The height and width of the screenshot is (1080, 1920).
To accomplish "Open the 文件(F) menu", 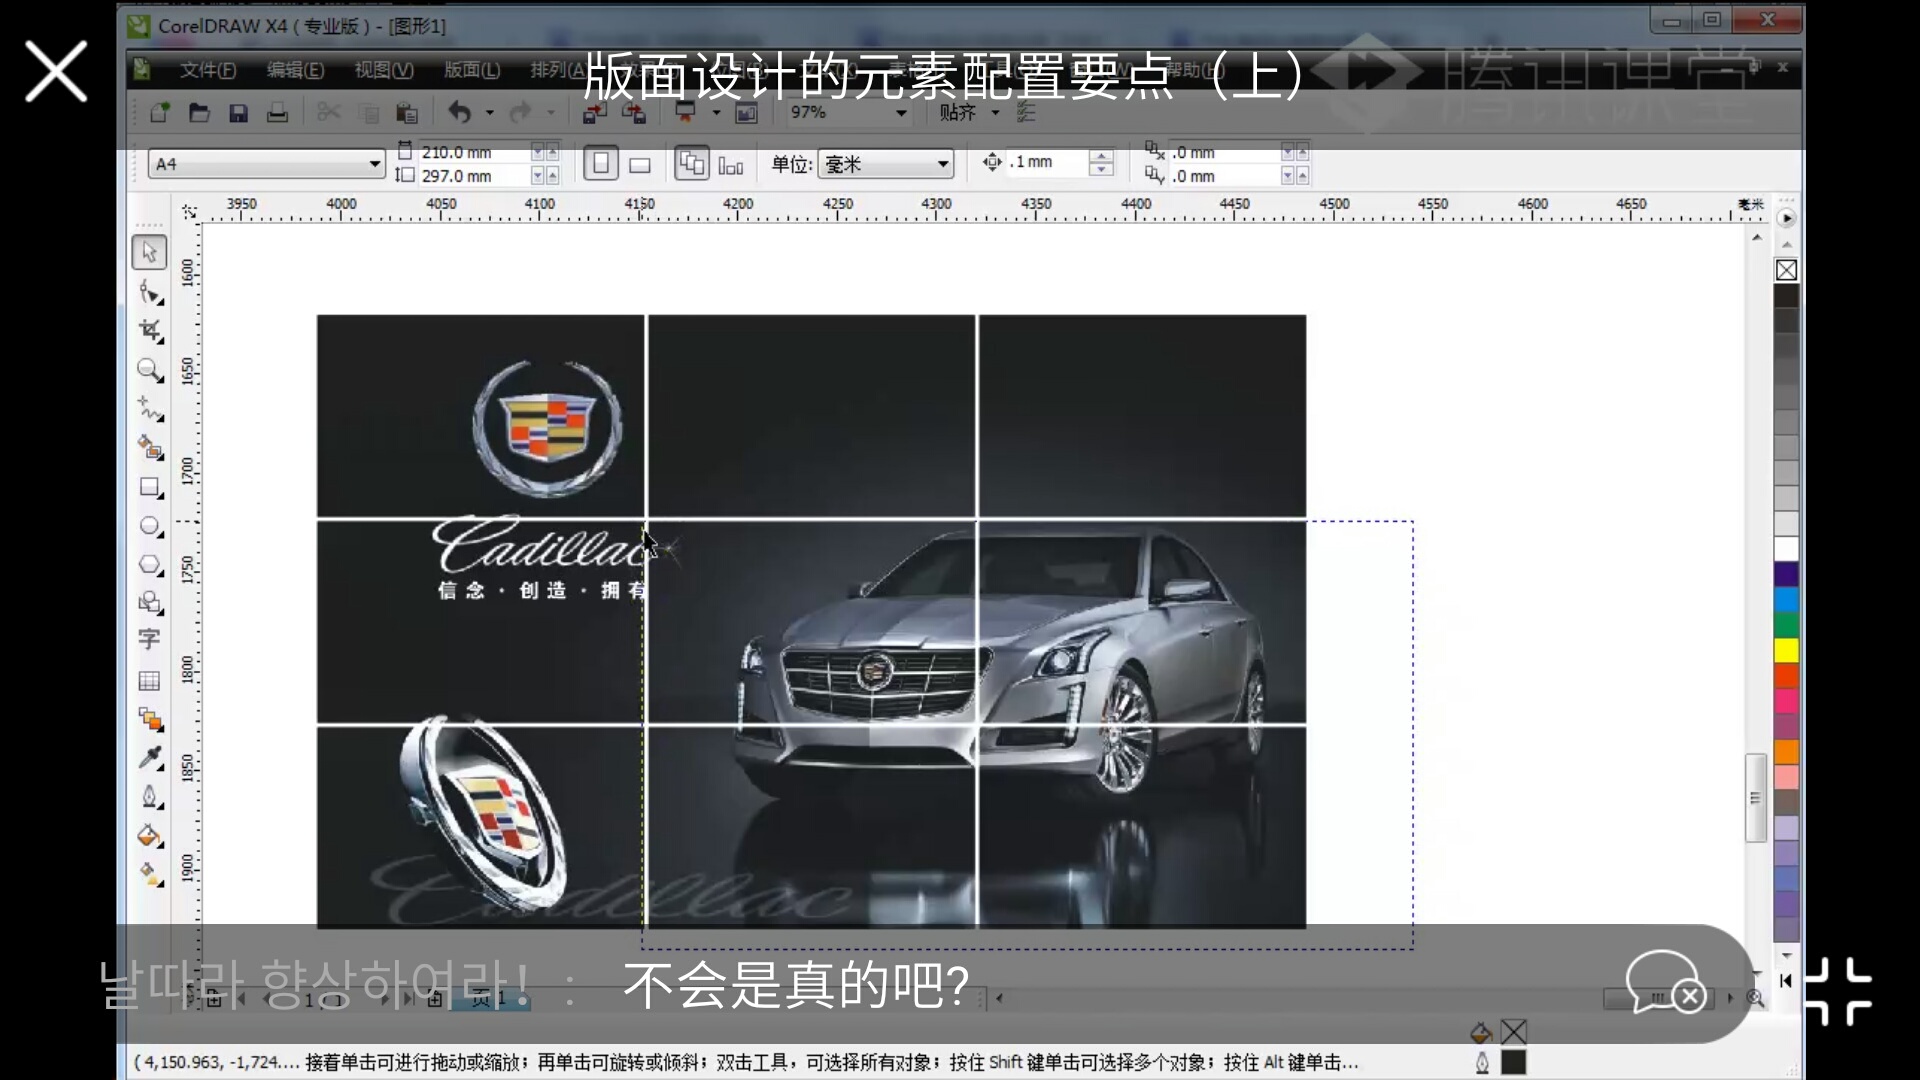I will [208, 70].
